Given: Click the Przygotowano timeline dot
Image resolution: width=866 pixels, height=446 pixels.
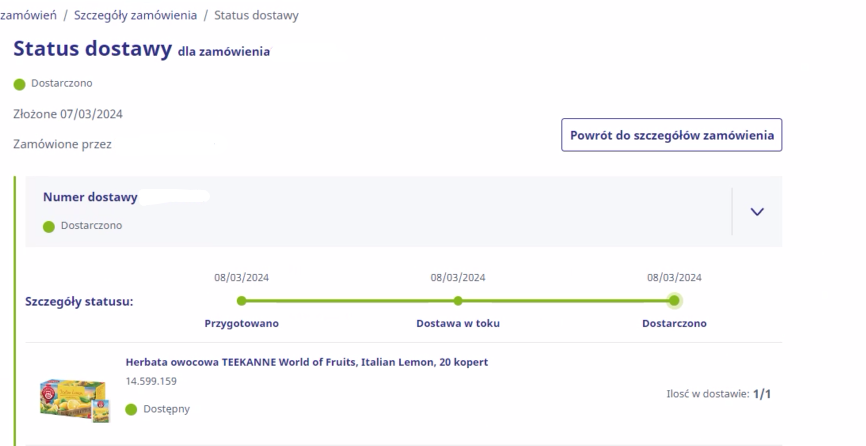Looking at the screenshot, I should [241, 301].
